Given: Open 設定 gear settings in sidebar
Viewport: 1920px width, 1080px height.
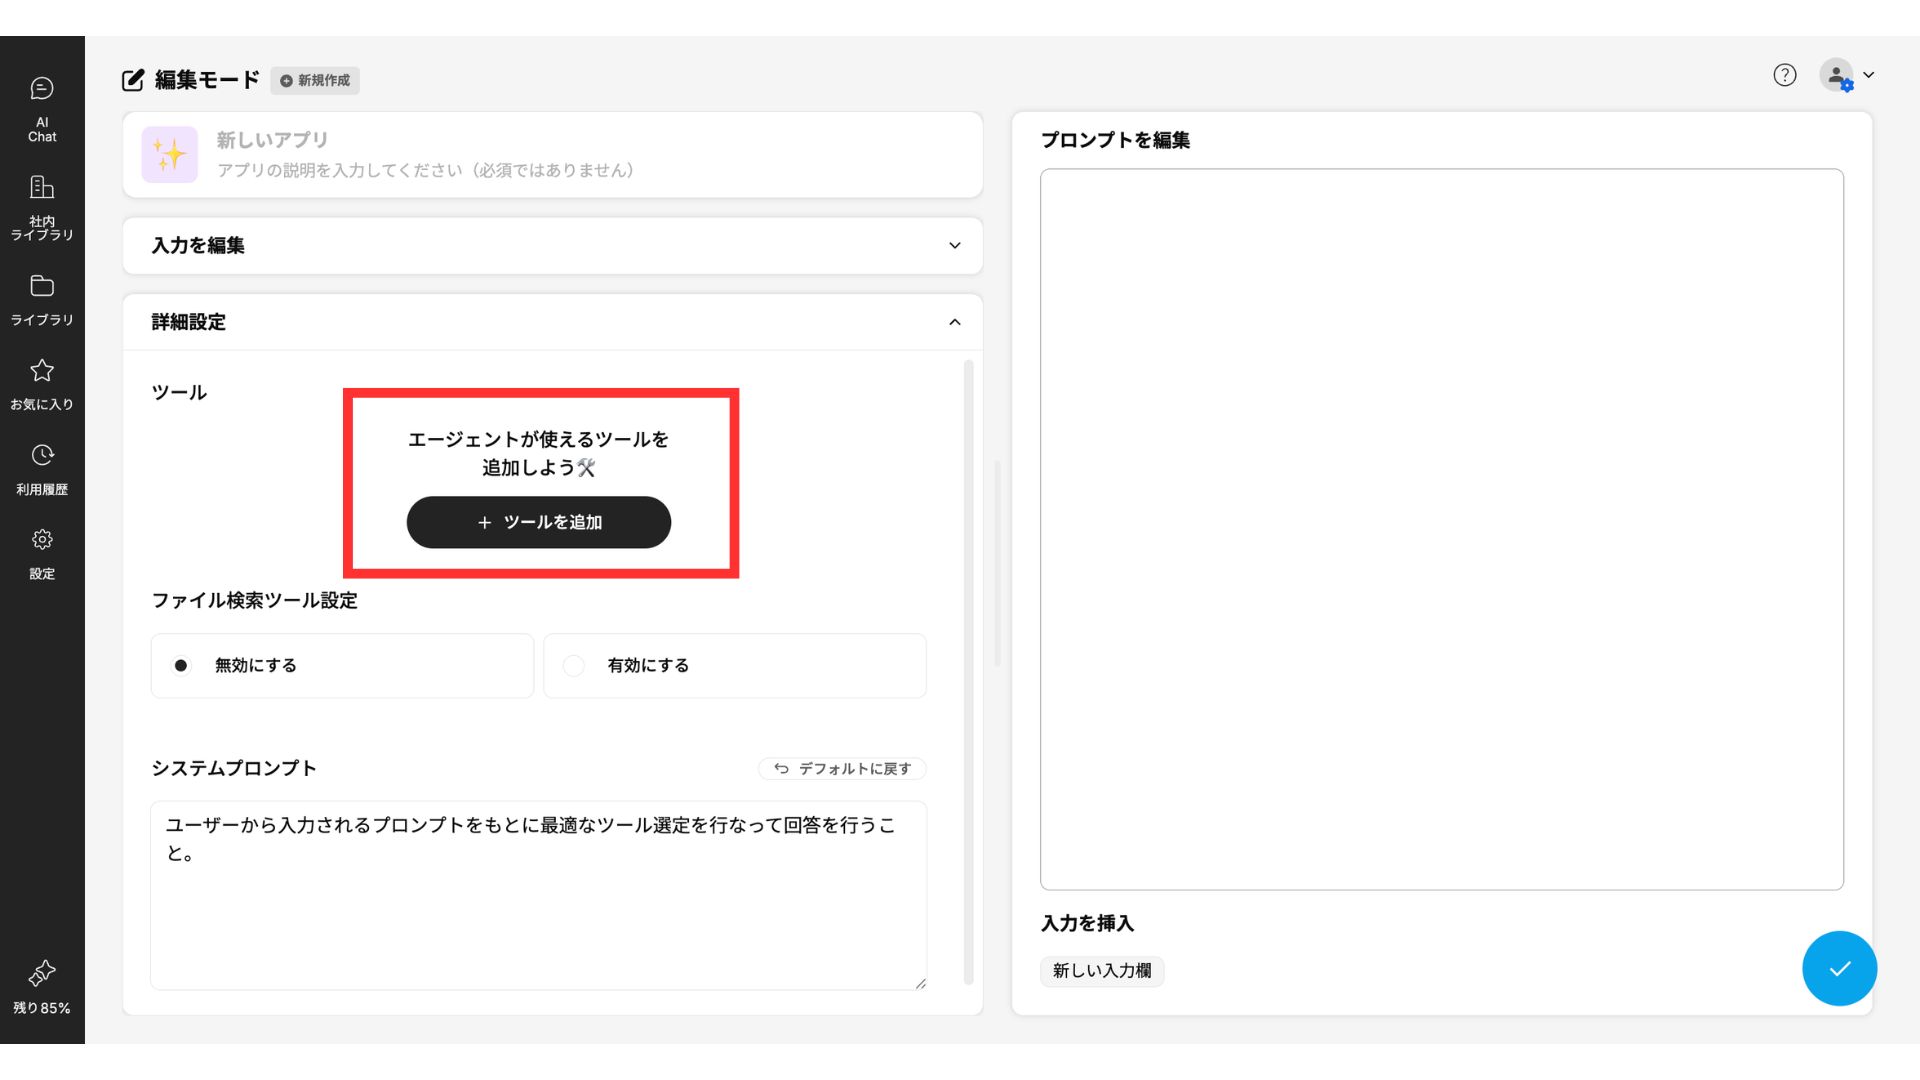Looking at the screenshot, I should [x=42, y=541].
